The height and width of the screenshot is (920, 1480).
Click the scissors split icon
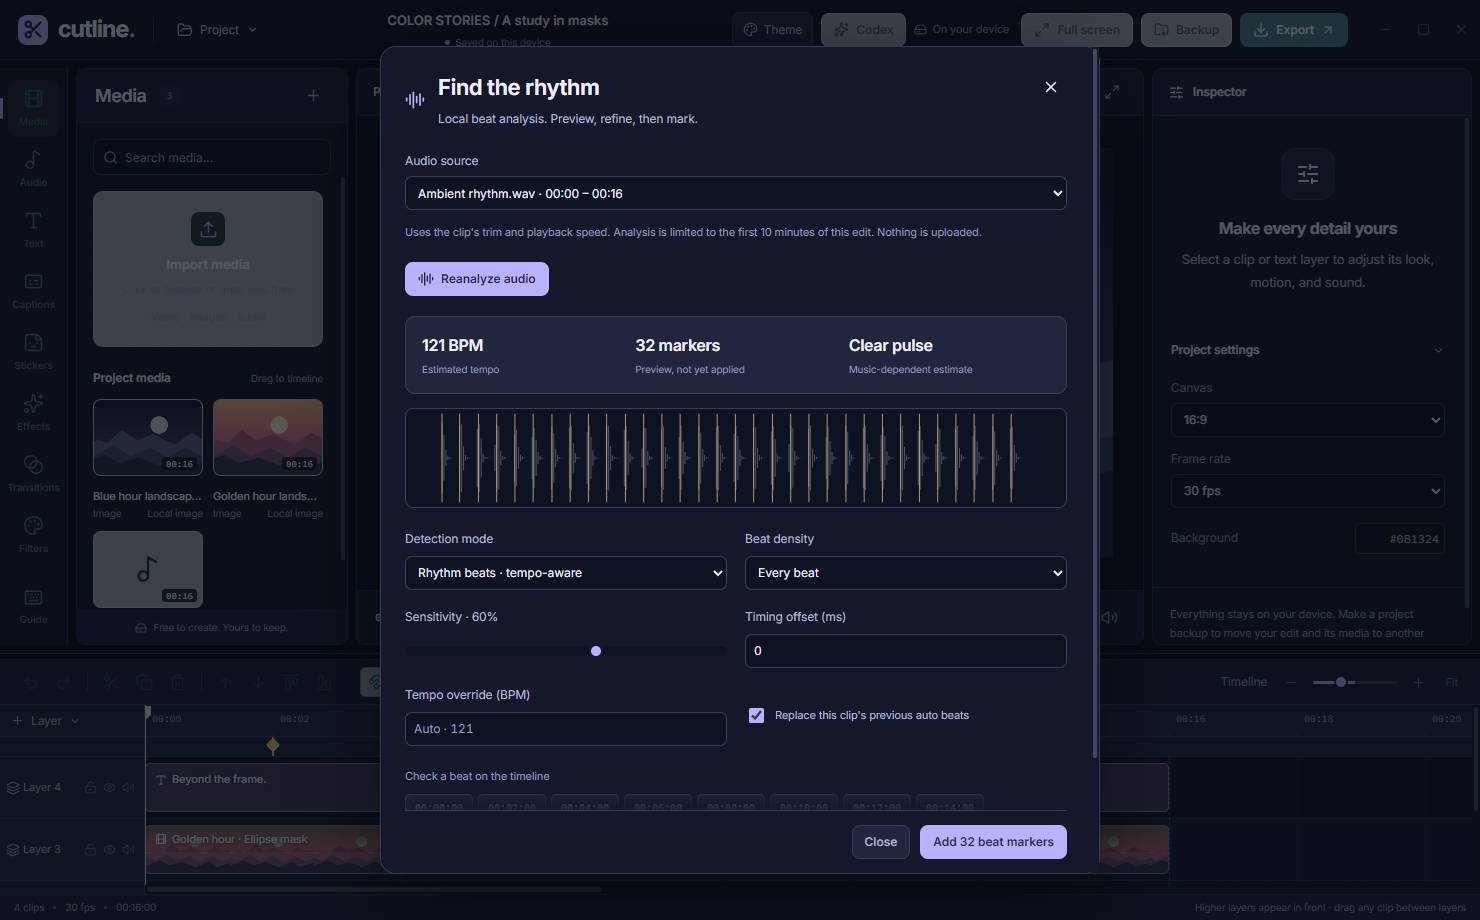tap(111, 683)
